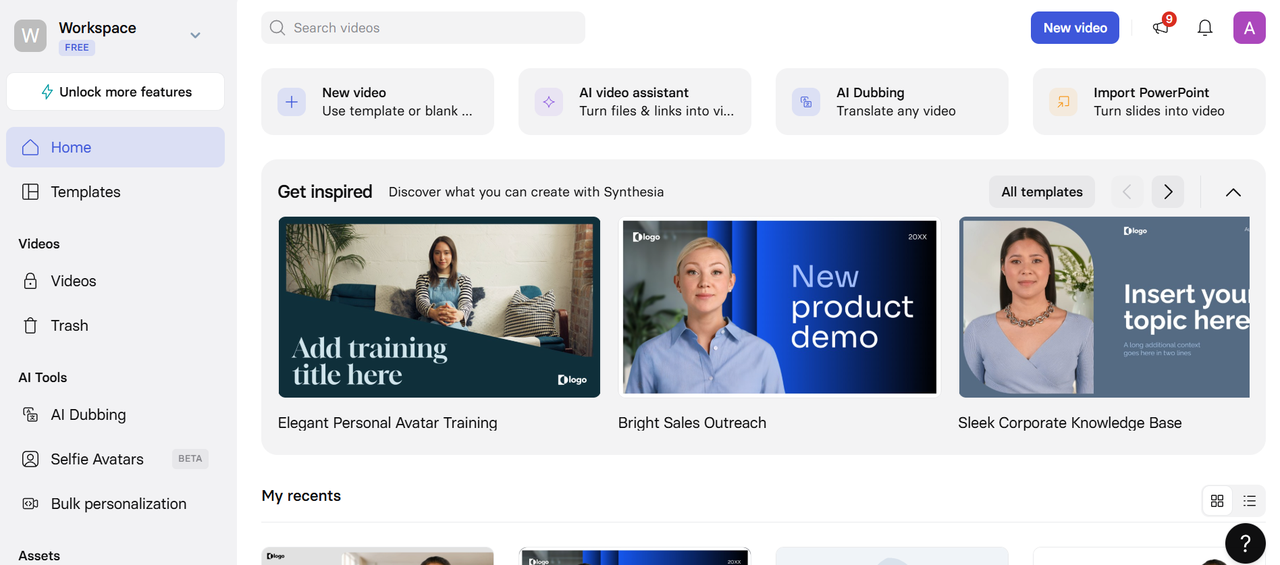This screenshot has width=1280, height=565.
Task: Click the My recents heading
Action: (301, 496)
